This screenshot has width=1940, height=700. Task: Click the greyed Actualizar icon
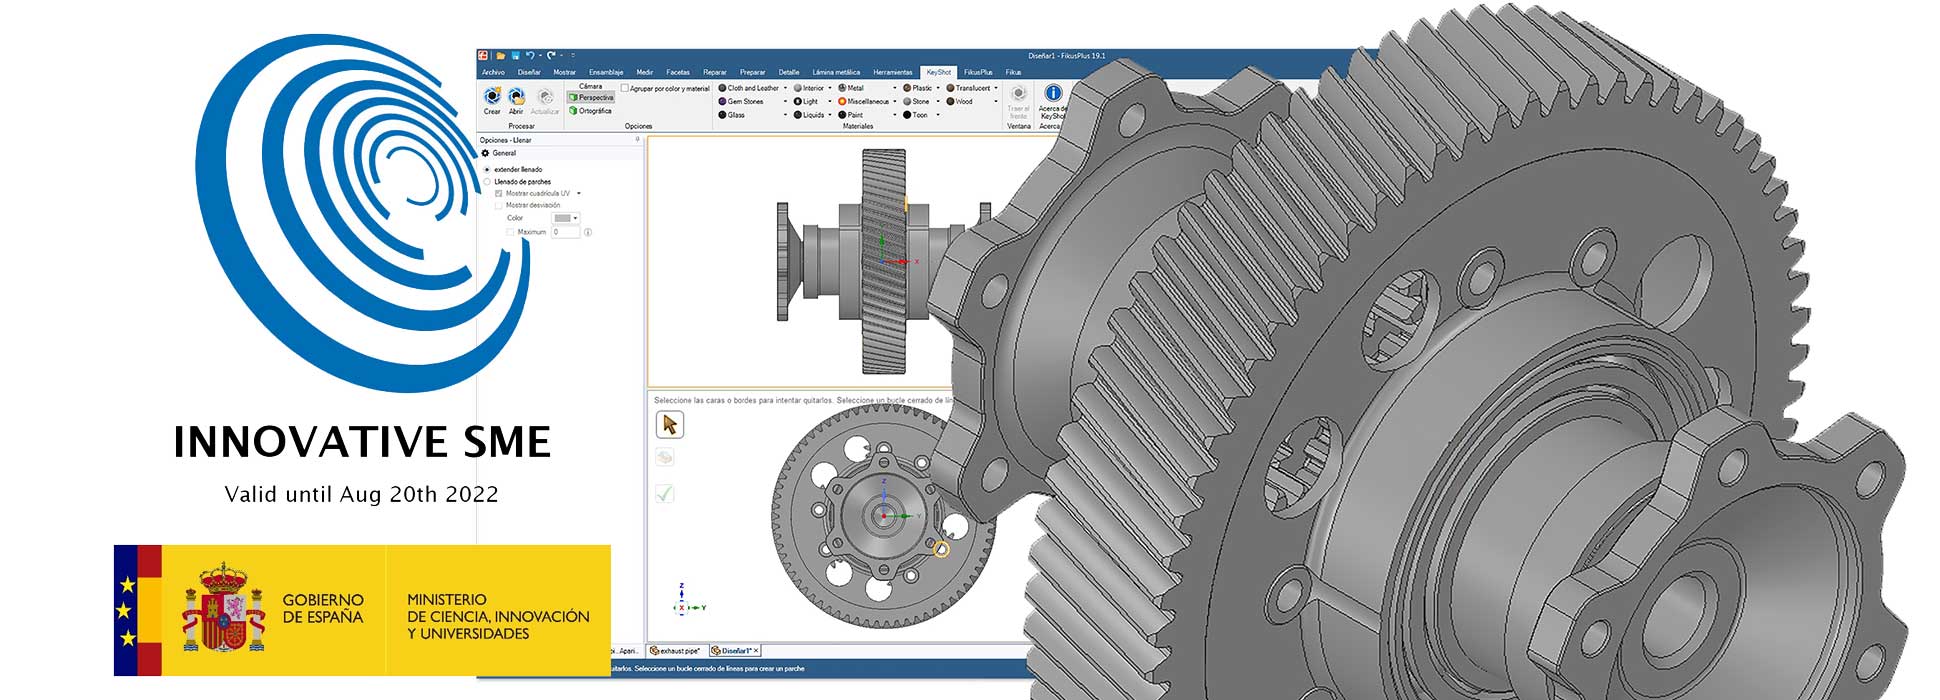pyautogui.click(x=545, y=97)
